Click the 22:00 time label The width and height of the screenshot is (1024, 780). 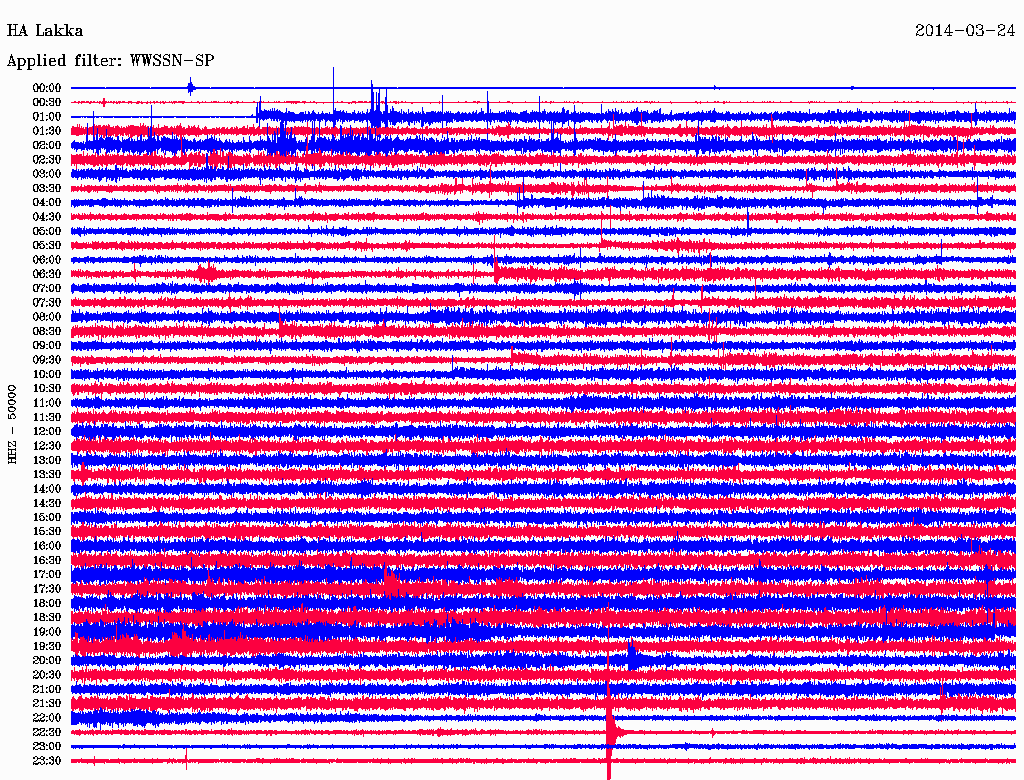coord(47,717)
